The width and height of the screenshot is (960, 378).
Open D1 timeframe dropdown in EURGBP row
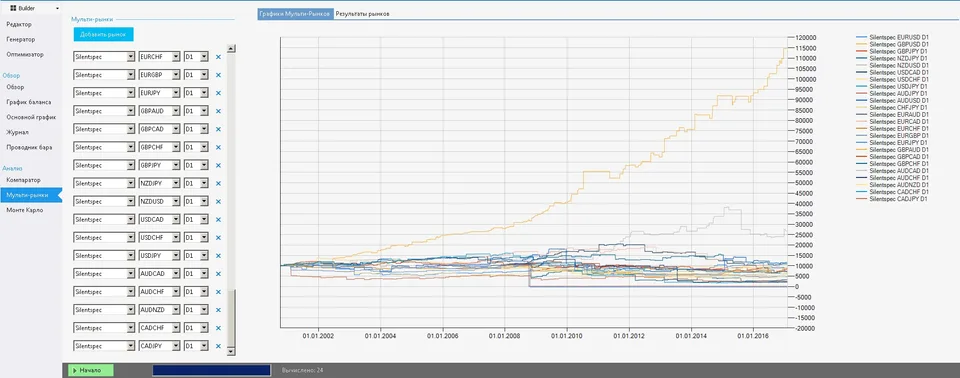pyautogui.click(x=204, y=75)
